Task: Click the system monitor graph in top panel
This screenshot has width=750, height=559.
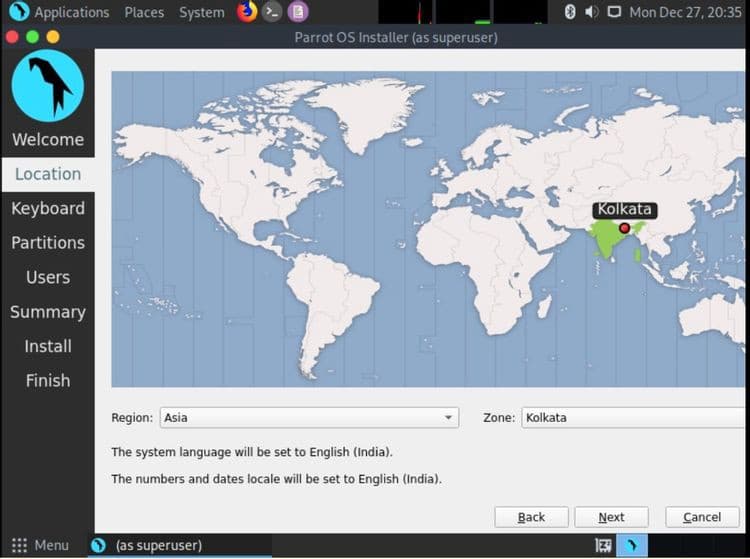Action: click(463, 11)
